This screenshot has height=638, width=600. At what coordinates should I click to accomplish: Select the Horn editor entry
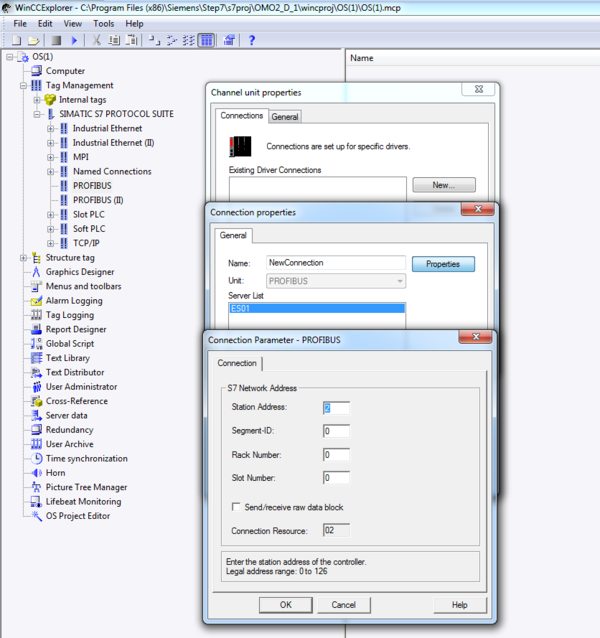55,473
